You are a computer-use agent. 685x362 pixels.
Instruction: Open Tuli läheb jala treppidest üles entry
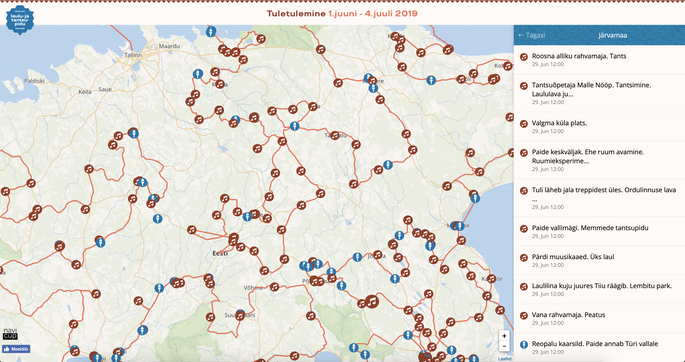[599, 198]
